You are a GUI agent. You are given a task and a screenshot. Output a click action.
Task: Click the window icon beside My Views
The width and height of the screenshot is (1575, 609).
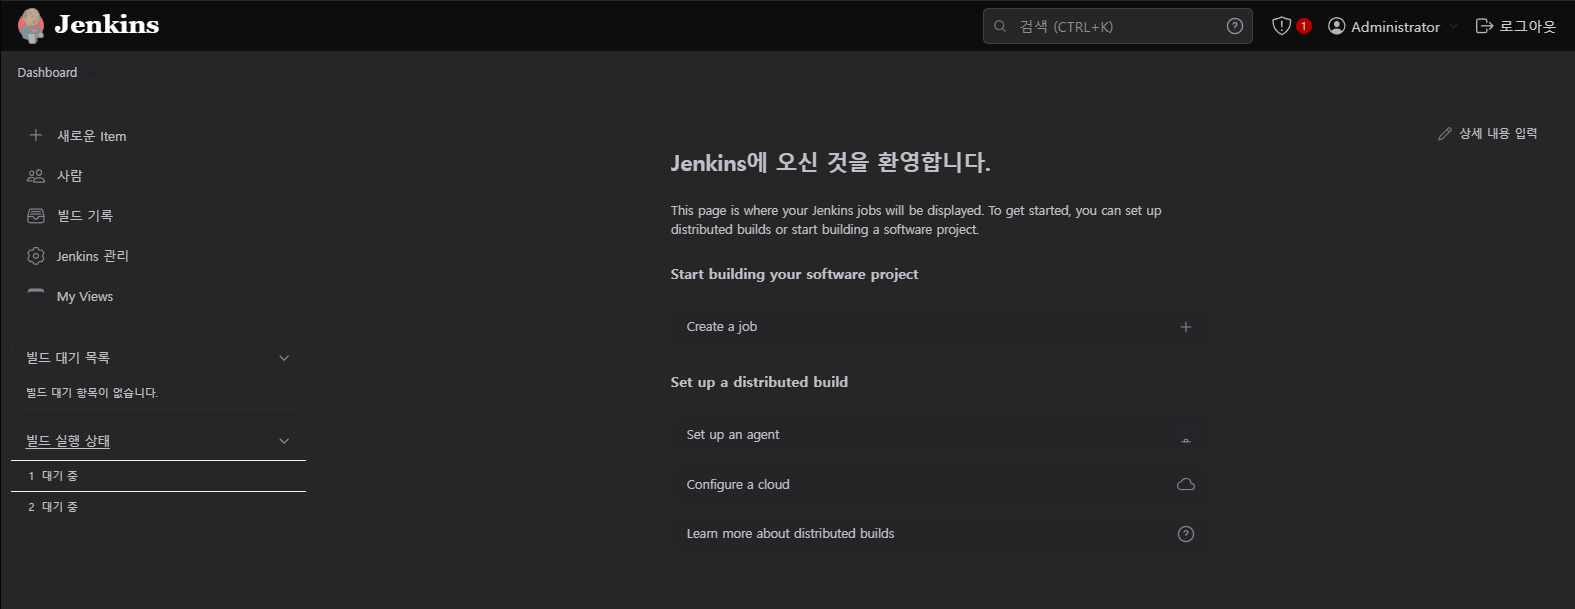(36, 295)
